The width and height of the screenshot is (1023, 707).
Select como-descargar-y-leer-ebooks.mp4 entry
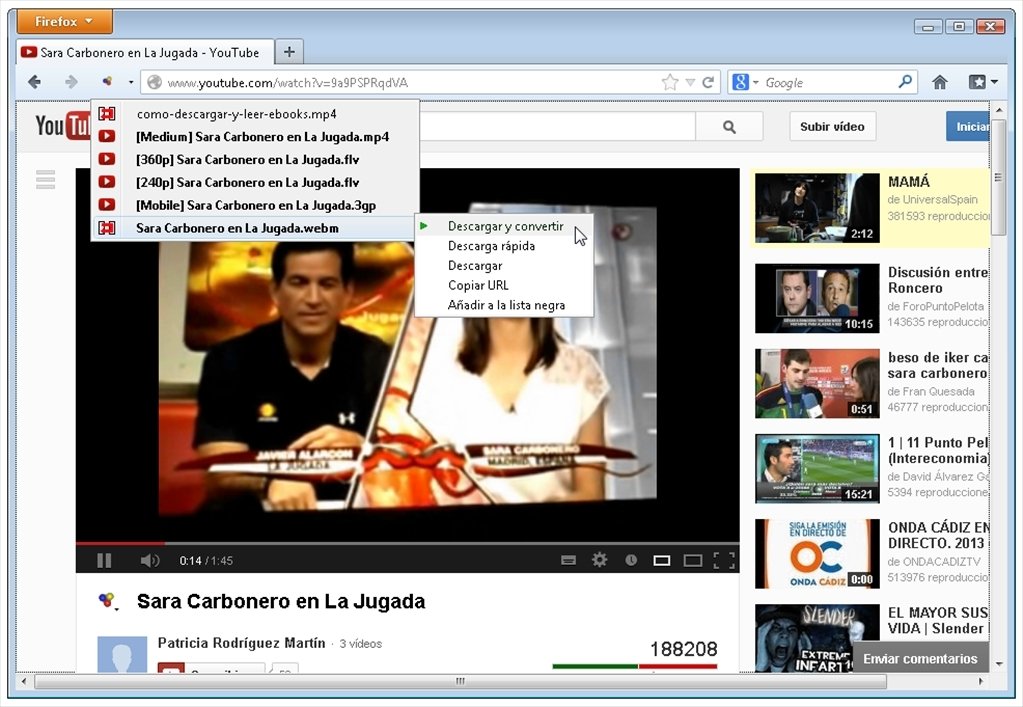pyautogui.click(x=254, y=113)
